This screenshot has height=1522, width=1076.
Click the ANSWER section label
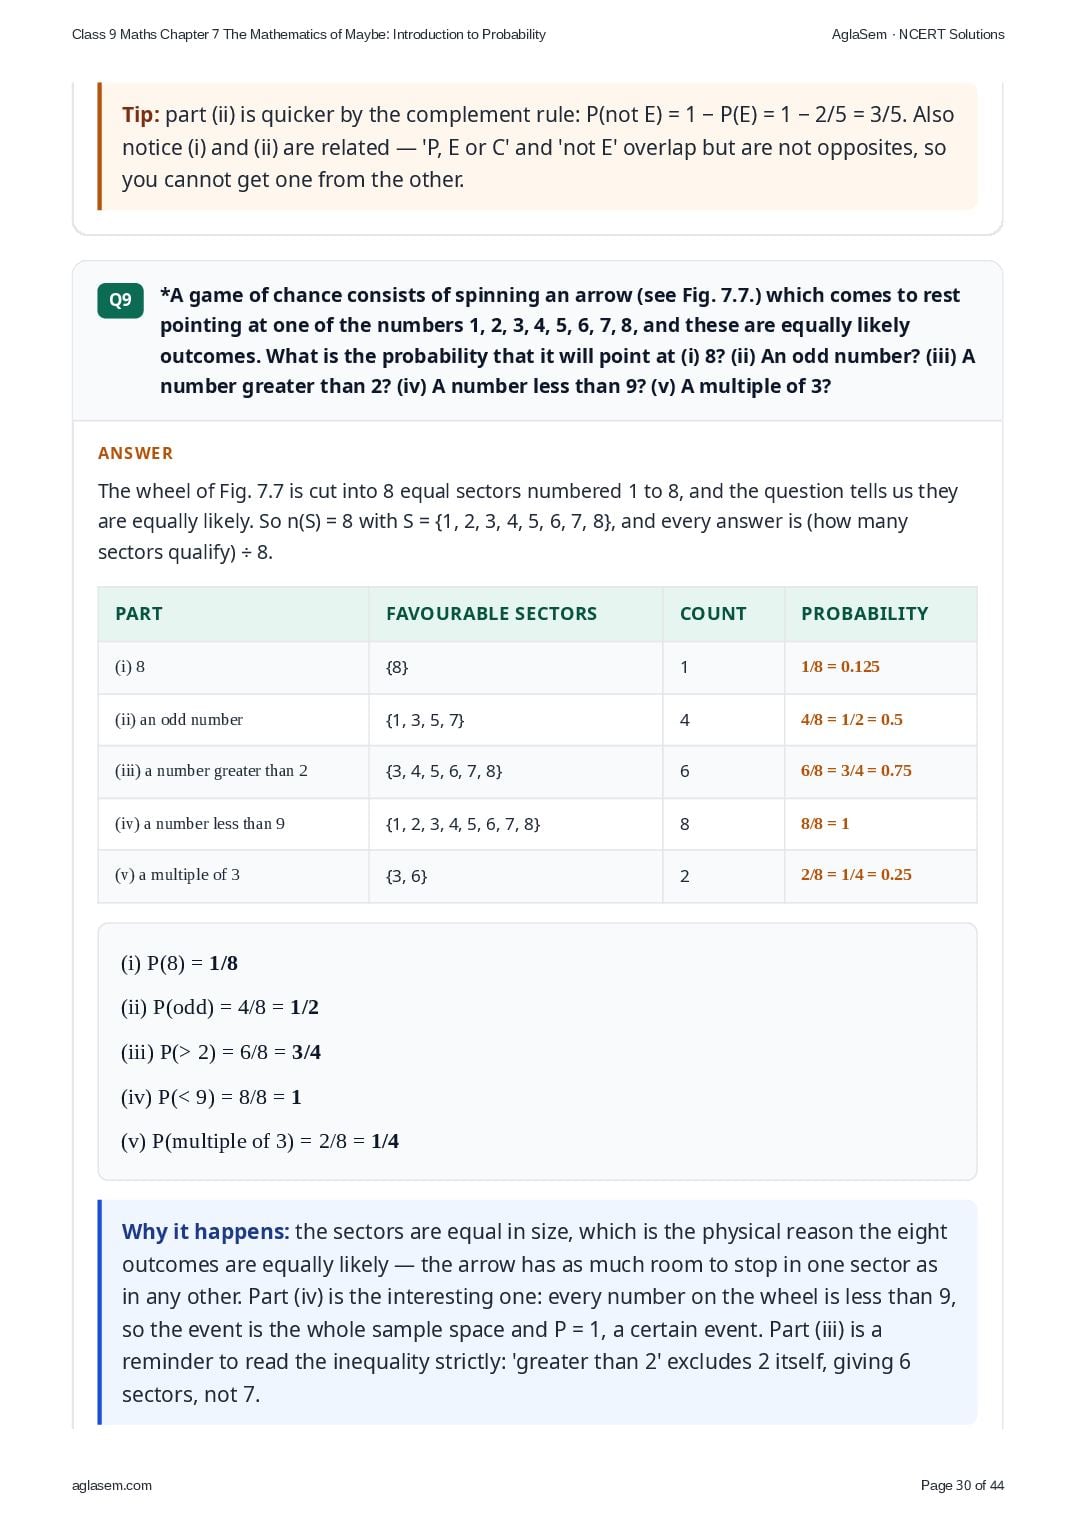click(136, 453)
